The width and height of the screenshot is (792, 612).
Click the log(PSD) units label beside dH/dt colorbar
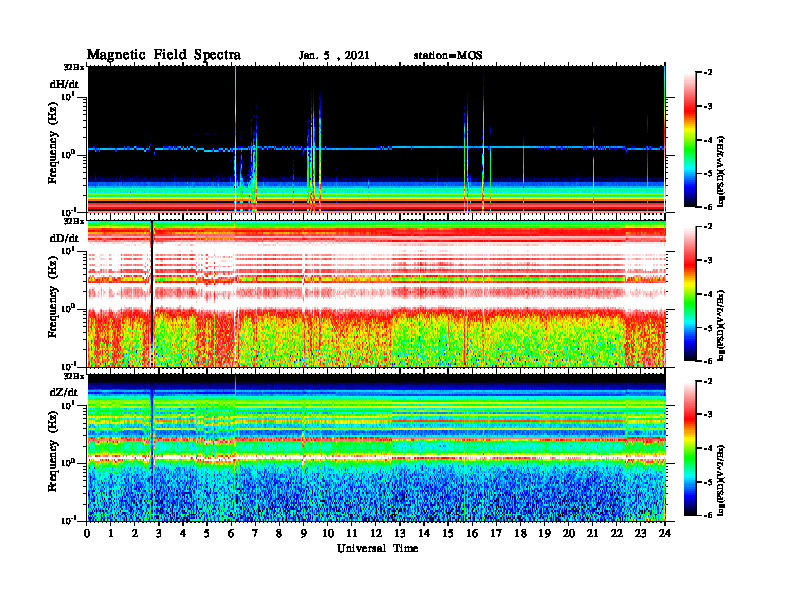pos(722,171)
